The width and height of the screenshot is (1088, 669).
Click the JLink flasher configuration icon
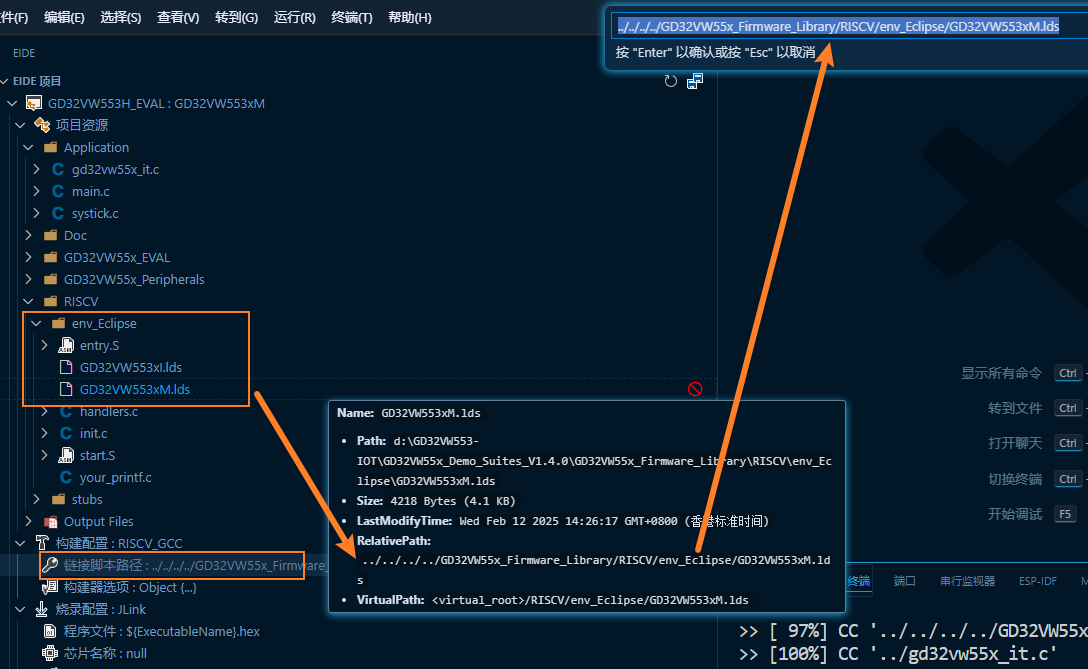pyautogui.click(x=42, y=609)
